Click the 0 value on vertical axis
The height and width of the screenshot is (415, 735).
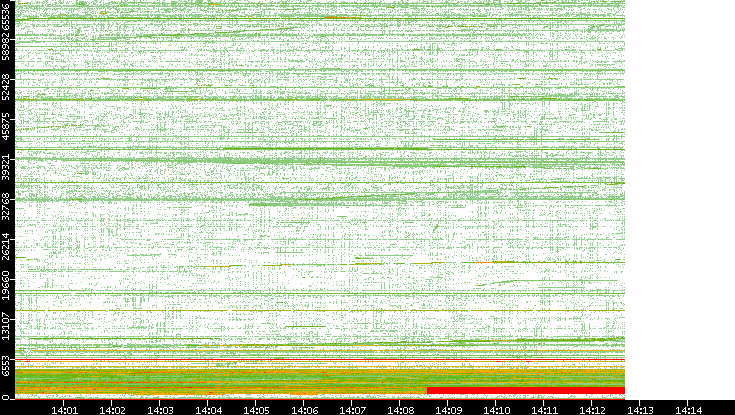[6, 398]
